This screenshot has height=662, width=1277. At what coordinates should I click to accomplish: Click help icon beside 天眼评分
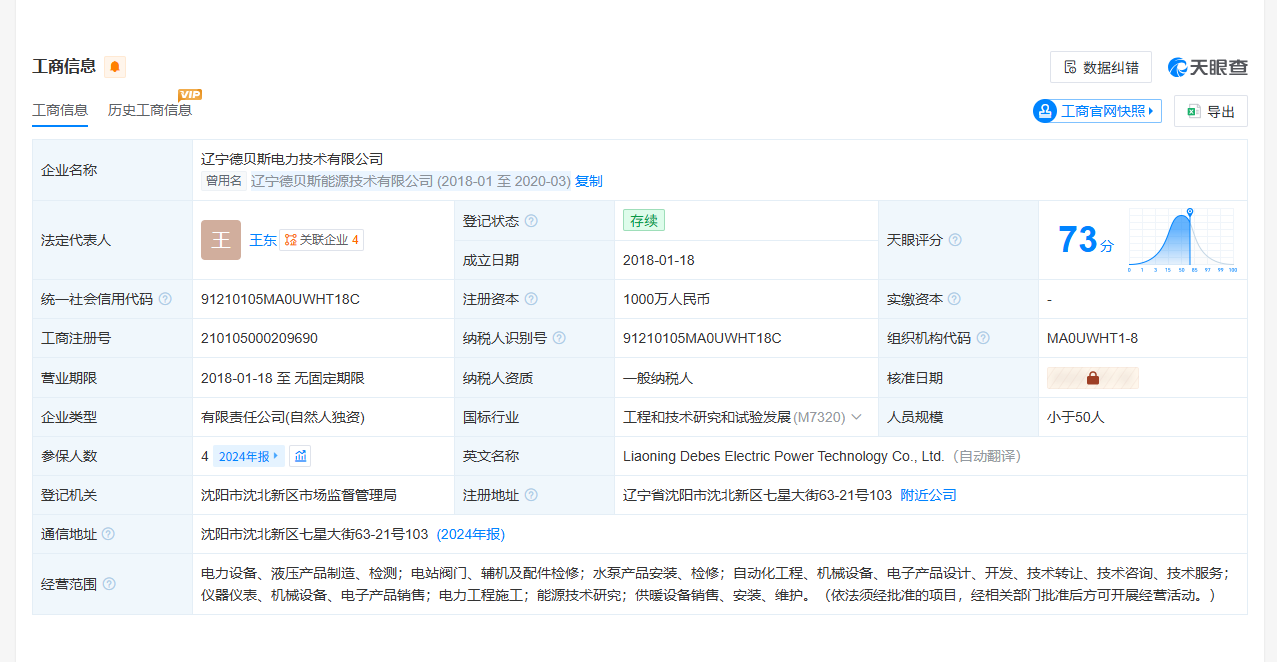pyautogui.click(x=955, y=240)
